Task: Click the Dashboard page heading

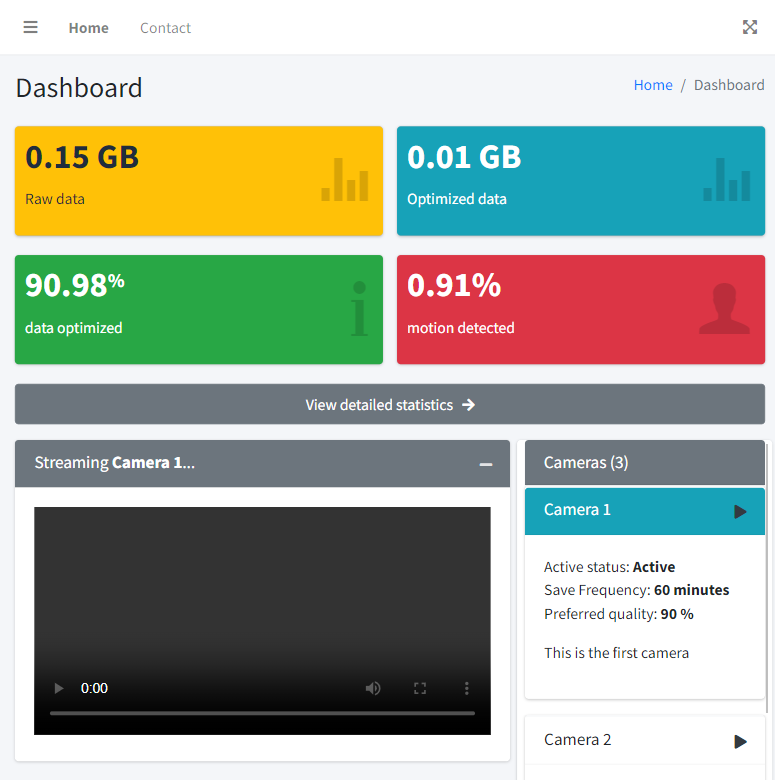Action: tap(79, 88)
